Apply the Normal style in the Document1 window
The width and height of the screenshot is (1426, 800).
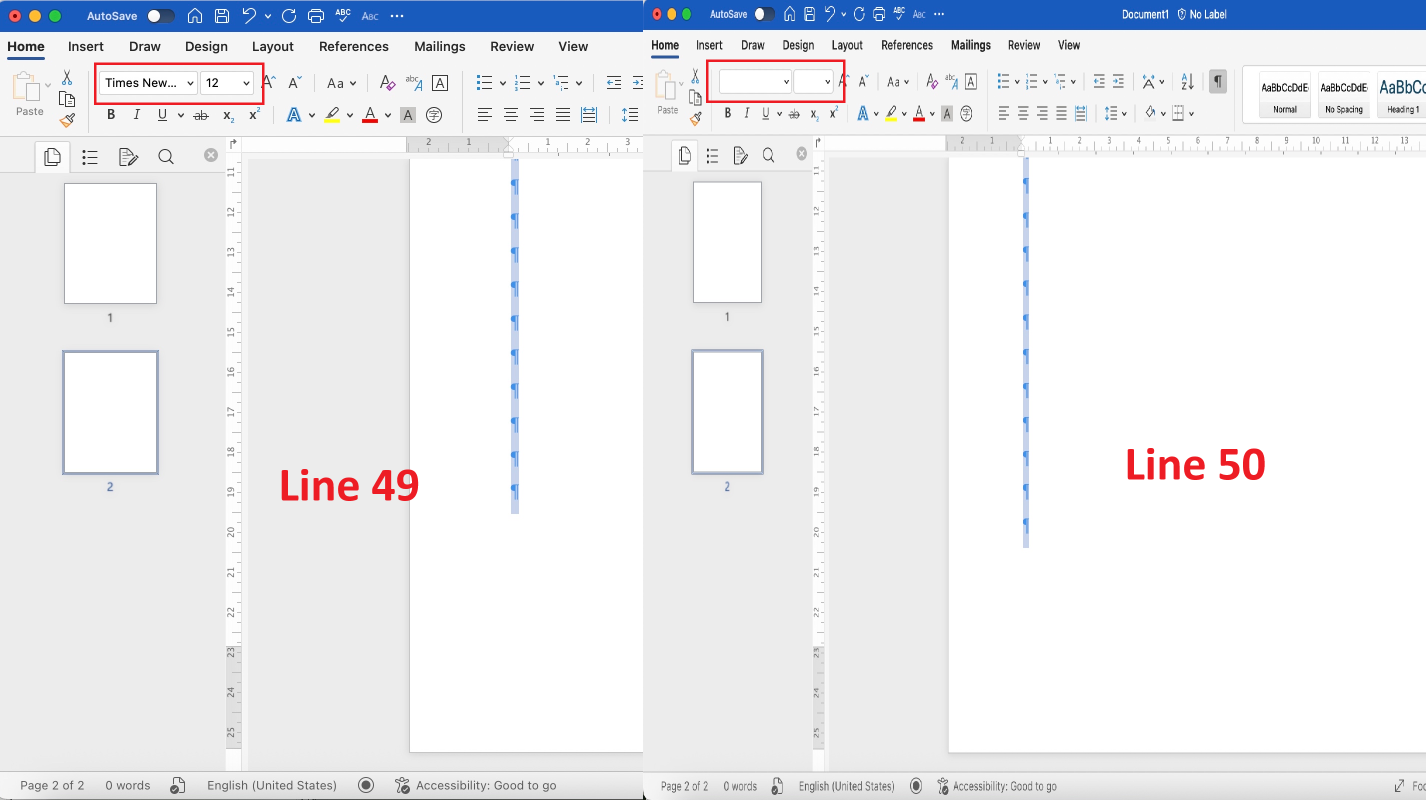tap(1285, 95)
